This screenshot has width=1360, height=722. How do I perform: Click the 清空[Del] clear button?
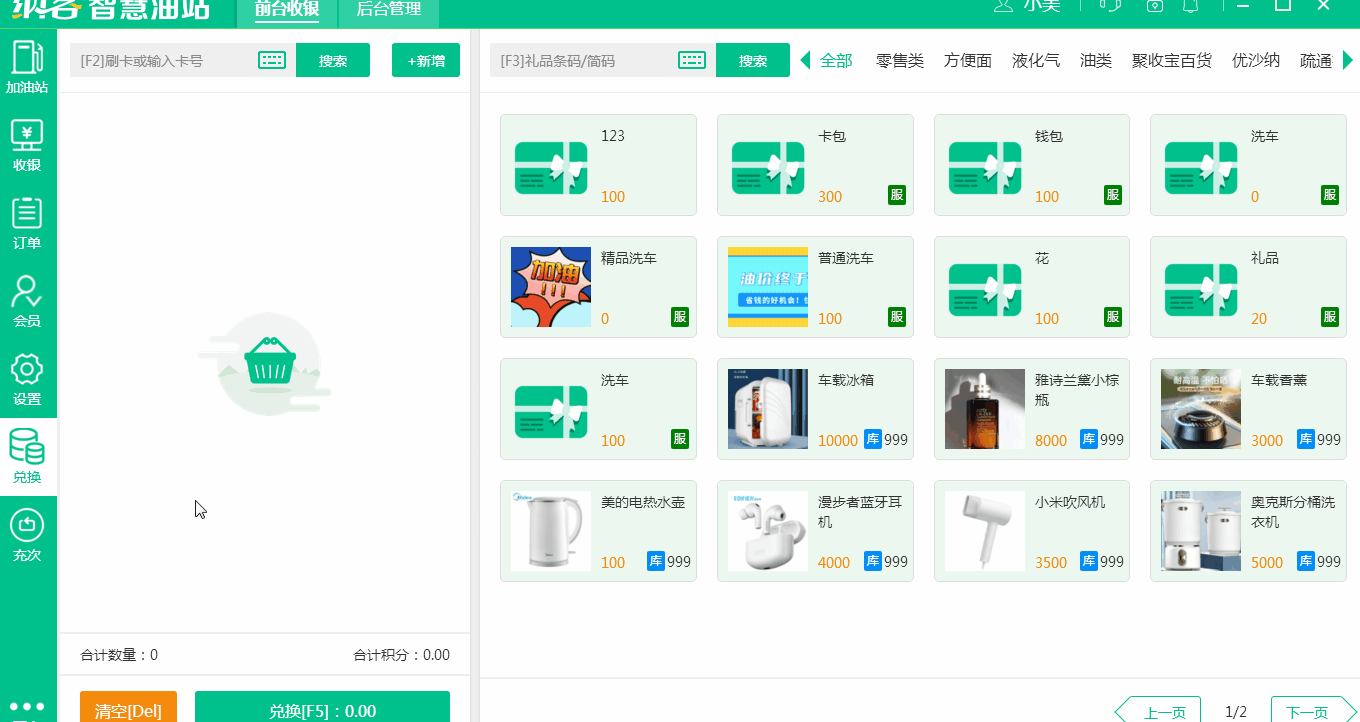click(x=126, y=708)
